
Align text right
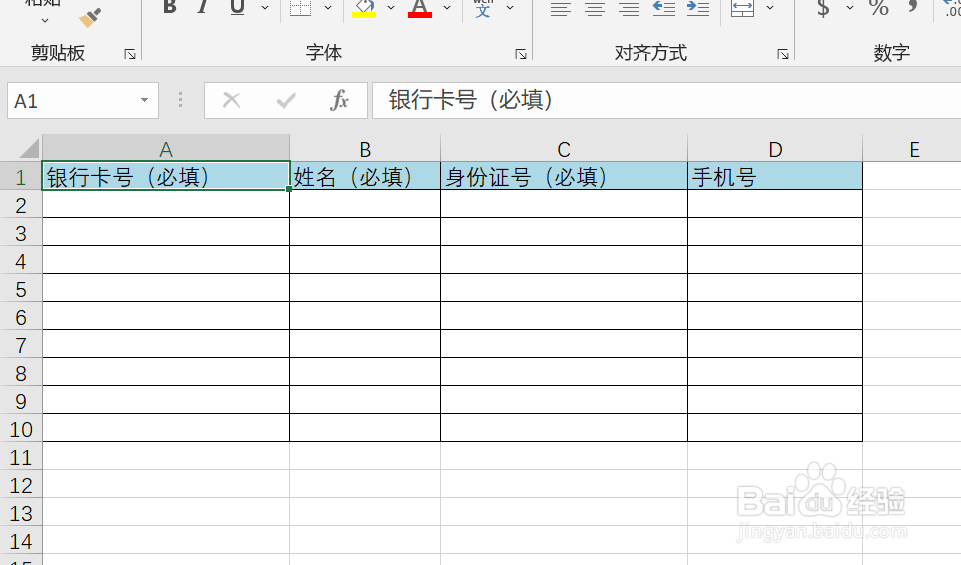[x=629, y=9]
